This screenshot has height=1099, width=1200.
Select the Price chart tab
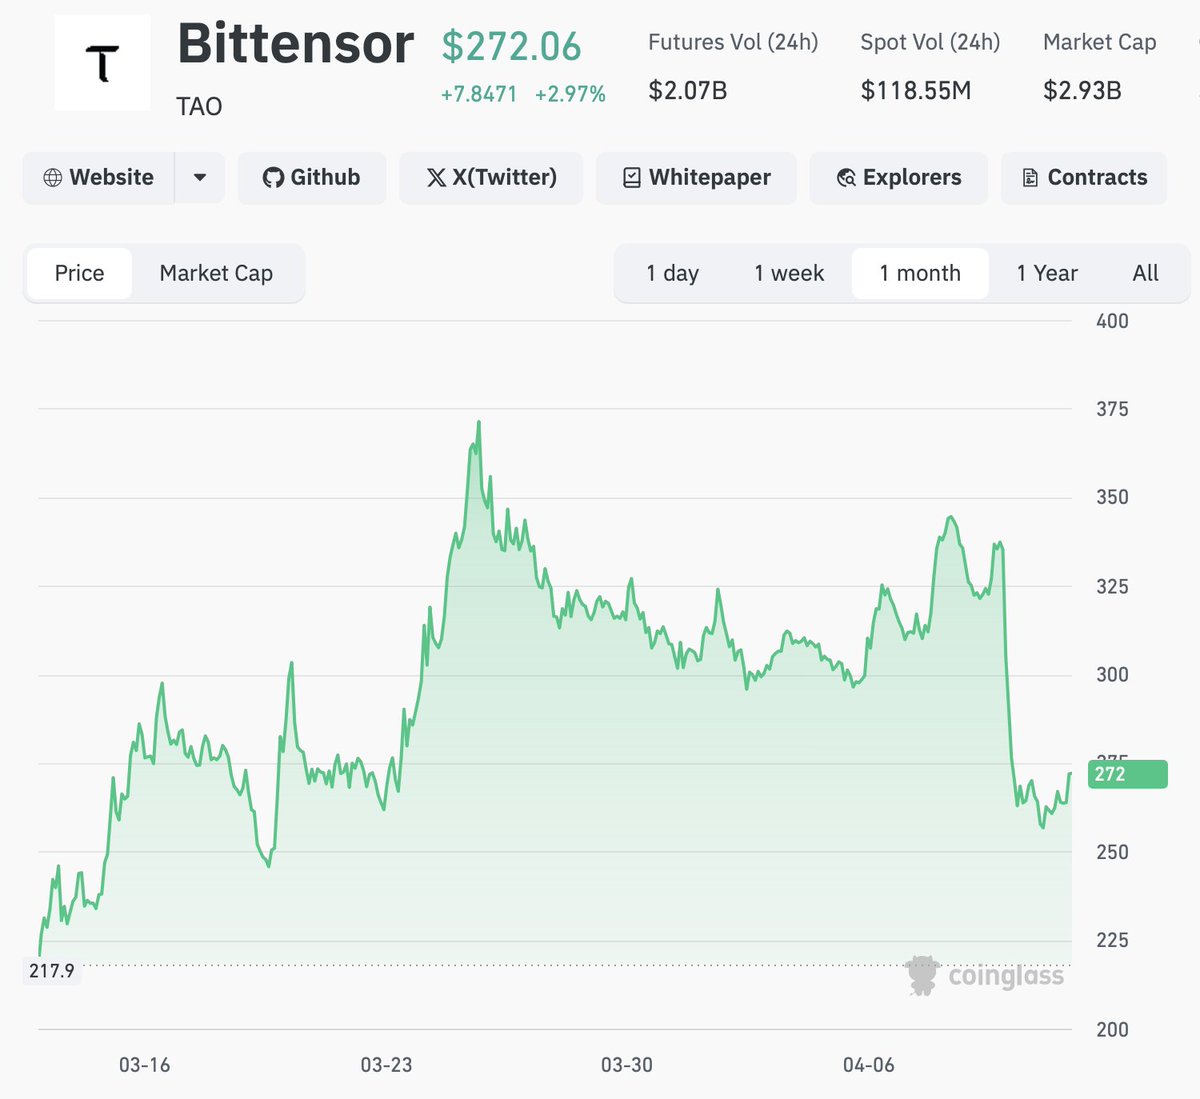[x=80, y=273]
